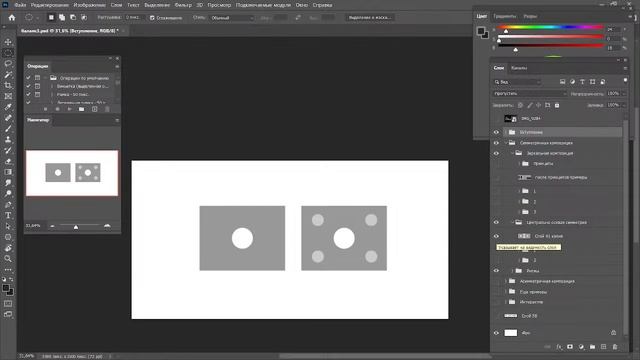Play the selected action in Operations panel
This screenshot has height=360, width=640.
(x=69, y=109)
